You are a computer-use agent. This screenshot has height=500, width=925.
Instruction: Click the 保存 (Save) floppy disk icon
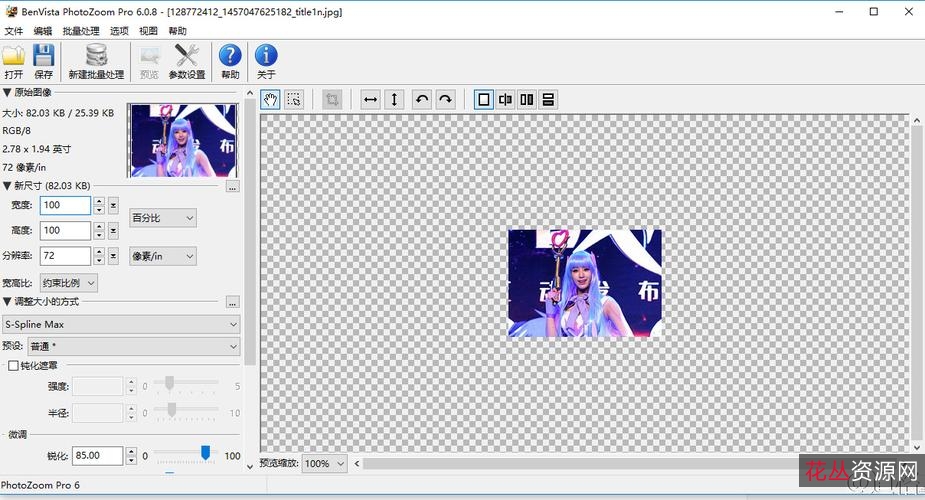[x=43, y=61]
